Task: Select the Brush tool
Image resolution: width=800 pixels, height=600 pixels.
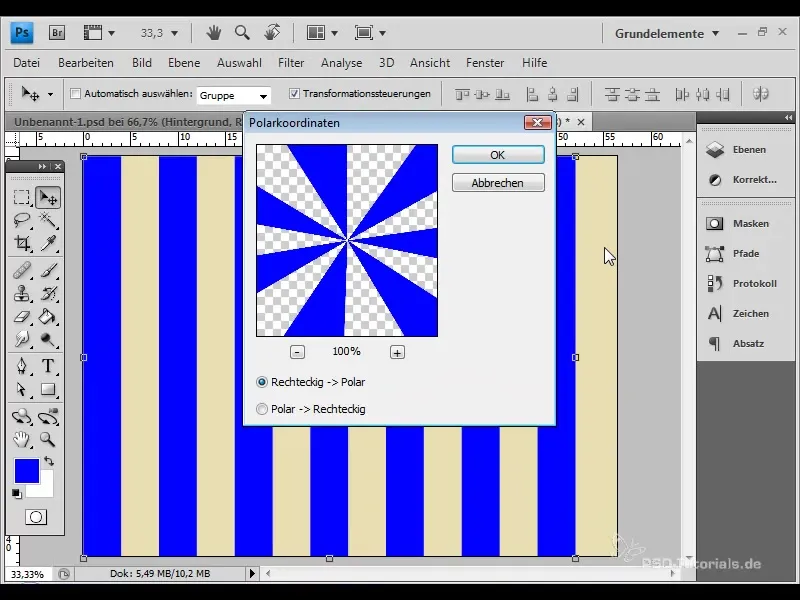Action: [48, 270]
